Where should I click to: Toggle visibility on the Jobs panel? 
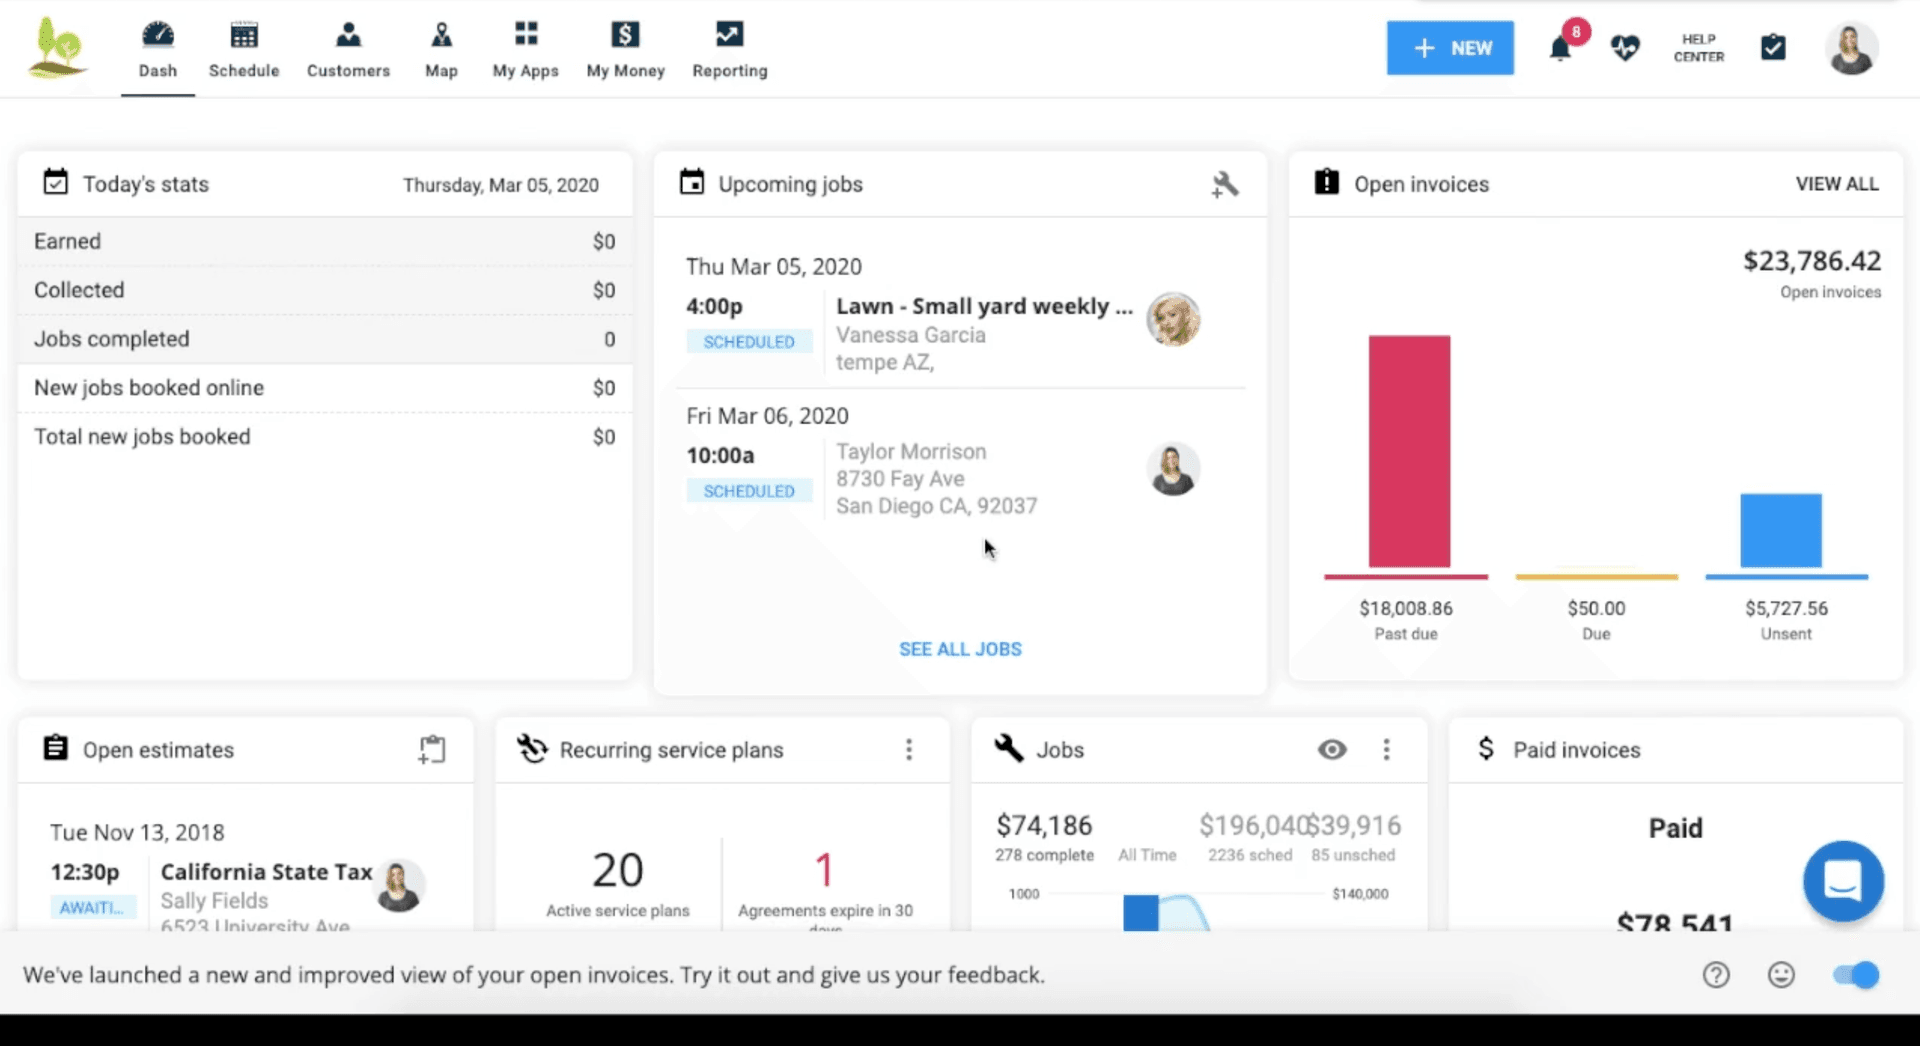(x=1333, y=749)
